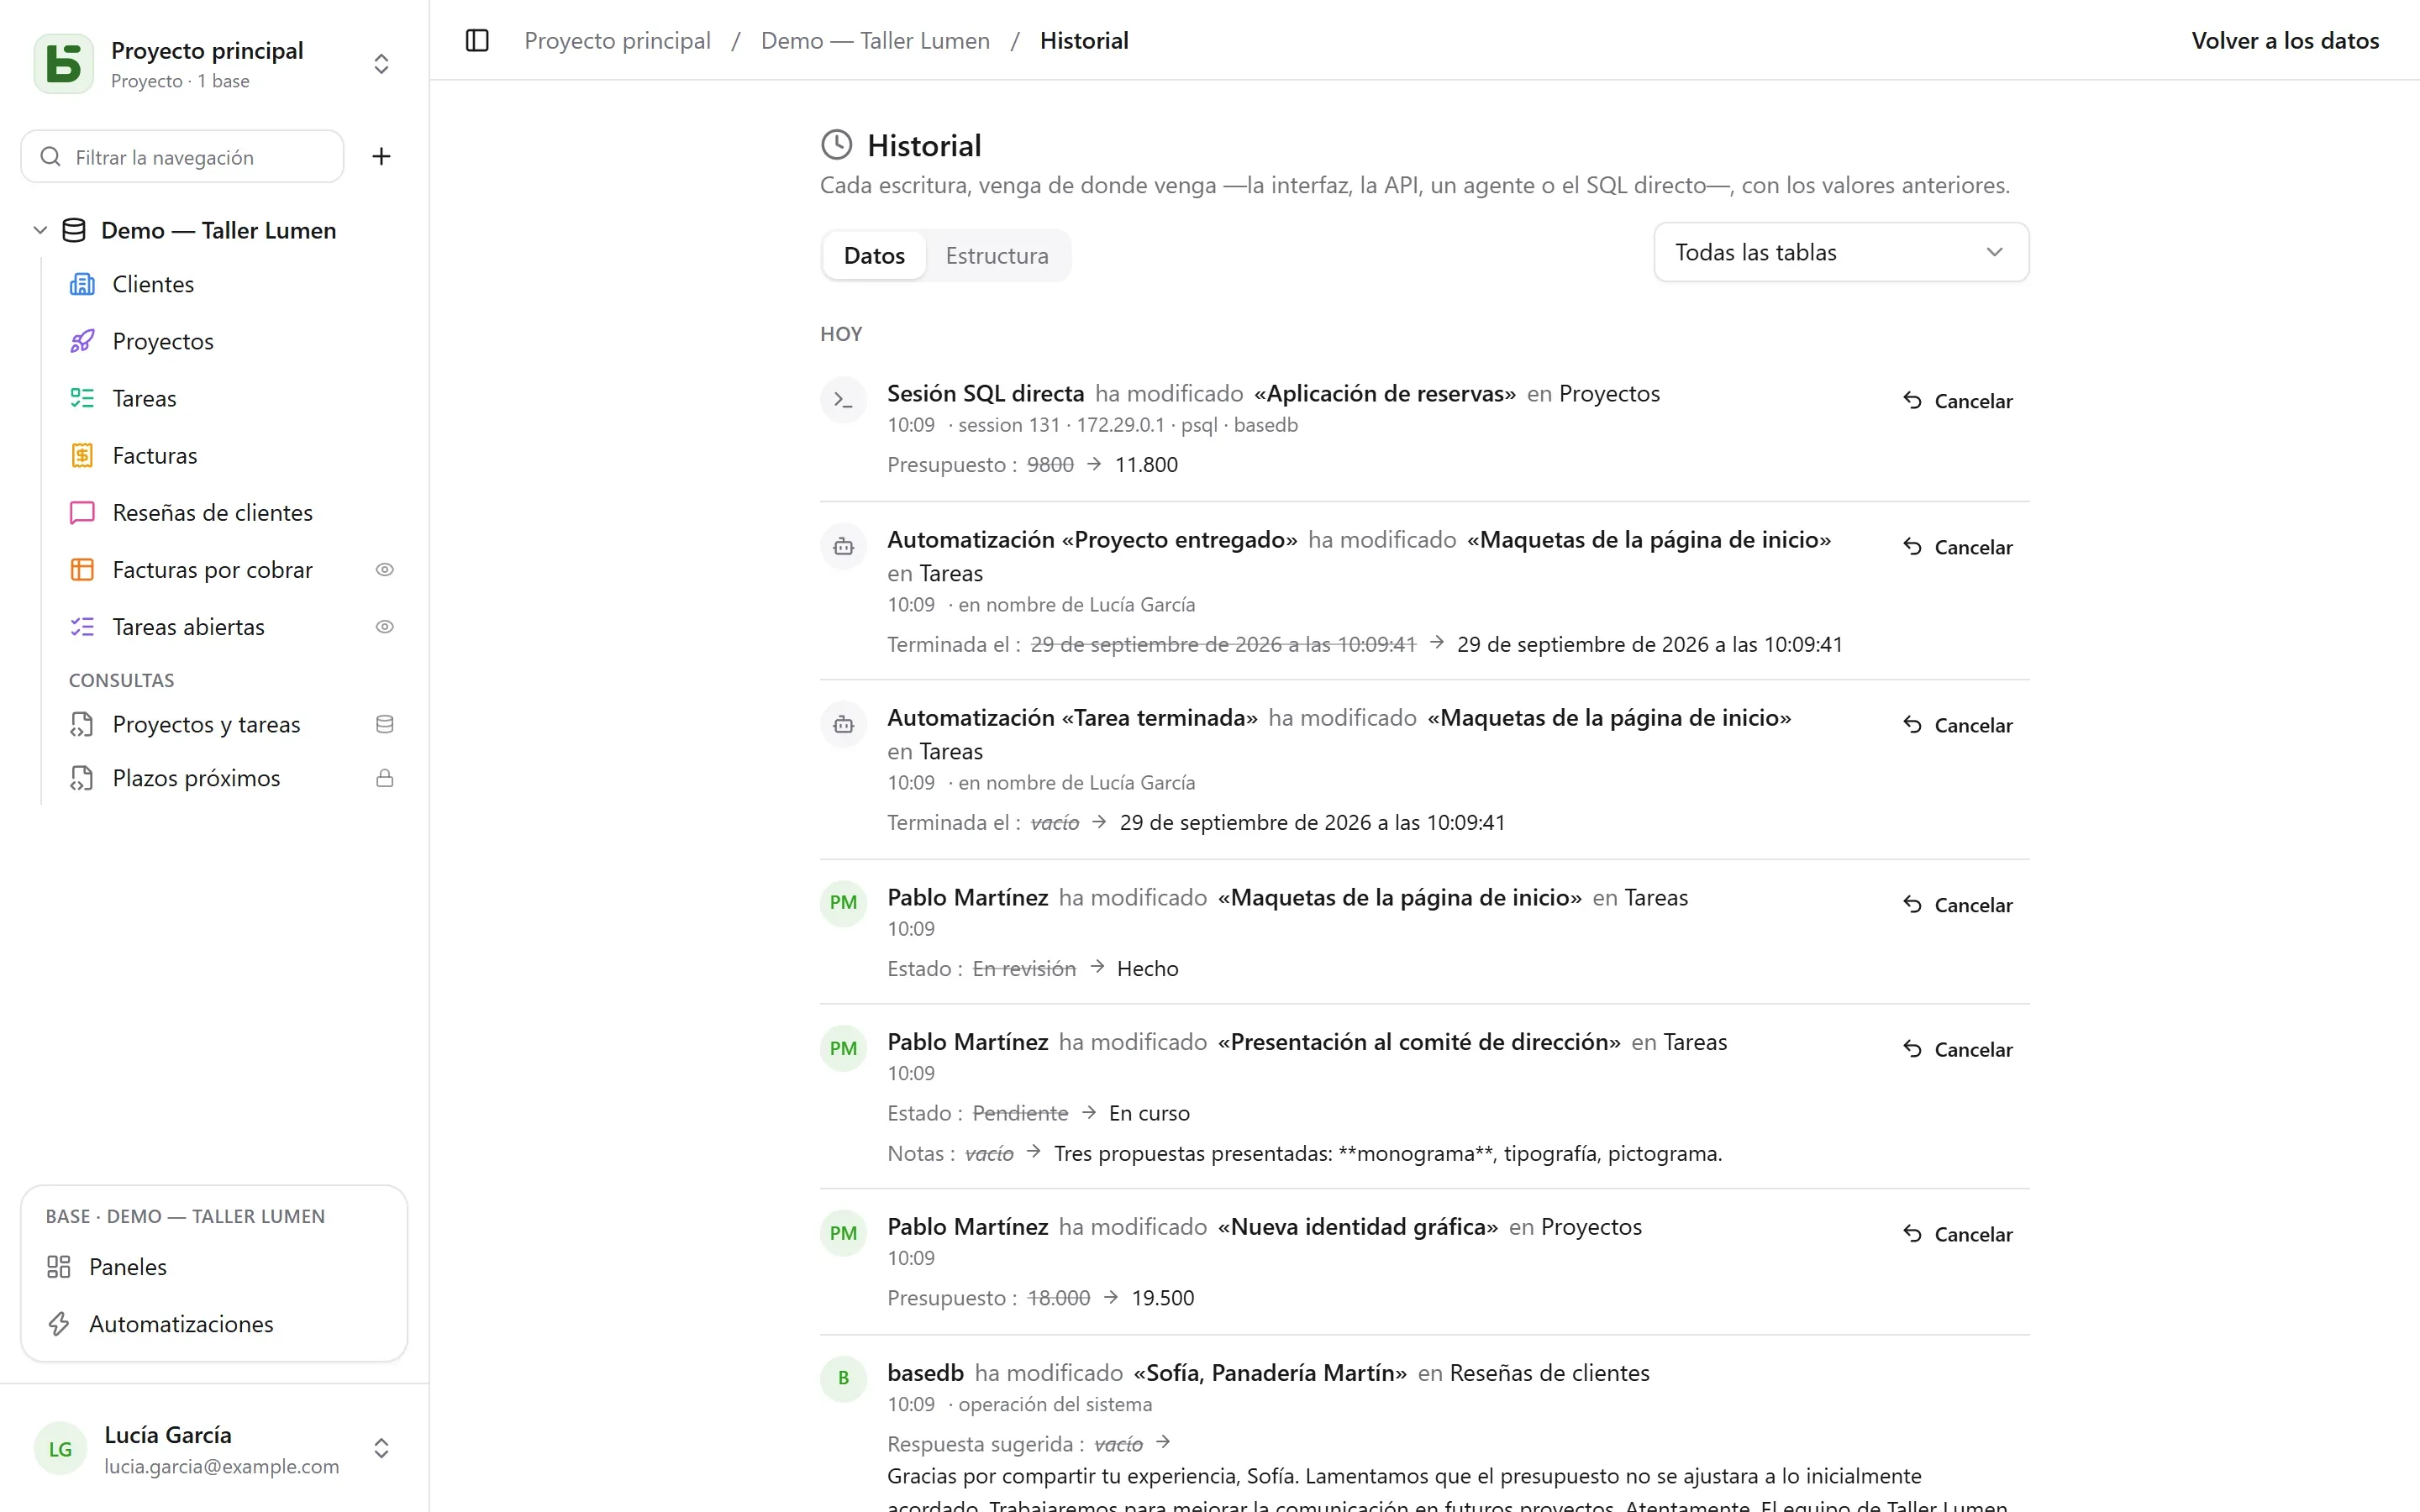
Task: Click PM avatar on Presentación al comité entry
Action: click(x=843, y=1048)
